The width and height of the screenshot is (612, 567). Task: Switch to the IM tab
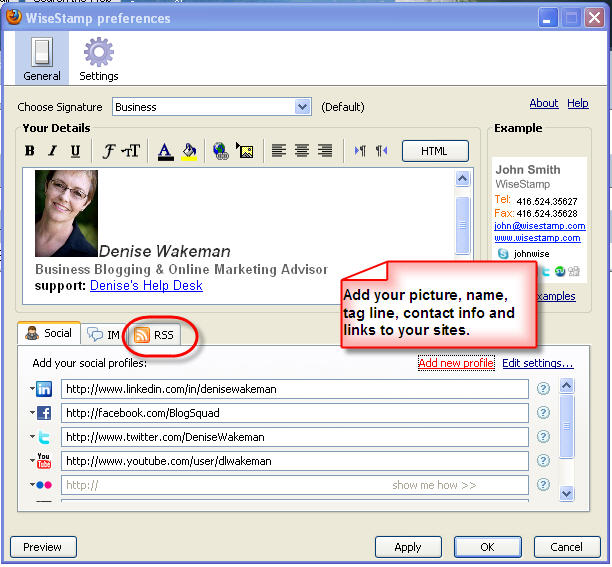103,335
